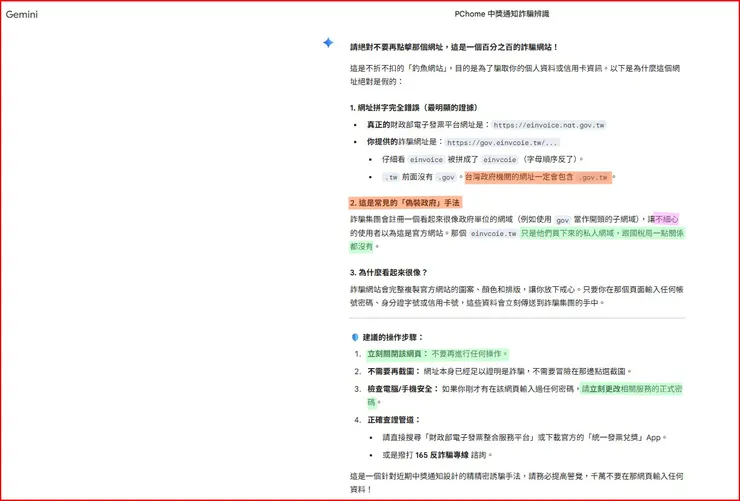This screenshot has height=501, width=740.
Task: Click the paragraph starting 詐騙網站會完整複製官方網站
Action: pyautogui.click(x=516, y=296)
